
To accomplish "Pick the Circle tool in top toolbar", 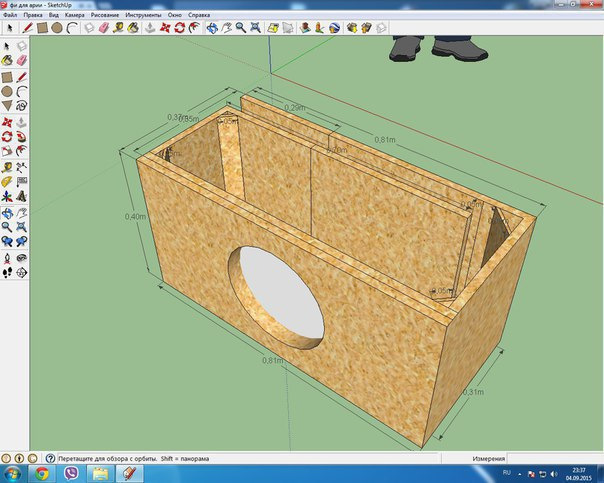I will [x=57, y=28].
